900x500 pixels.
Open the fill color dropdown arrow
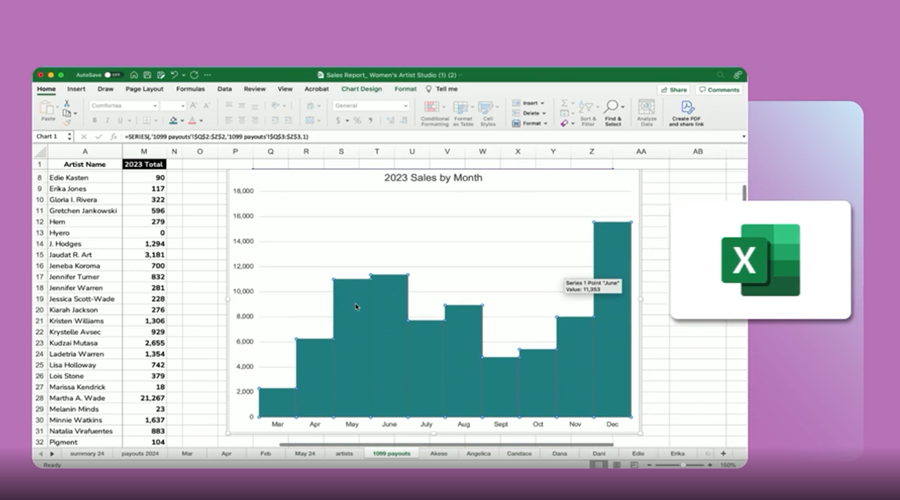click(182, 121)
